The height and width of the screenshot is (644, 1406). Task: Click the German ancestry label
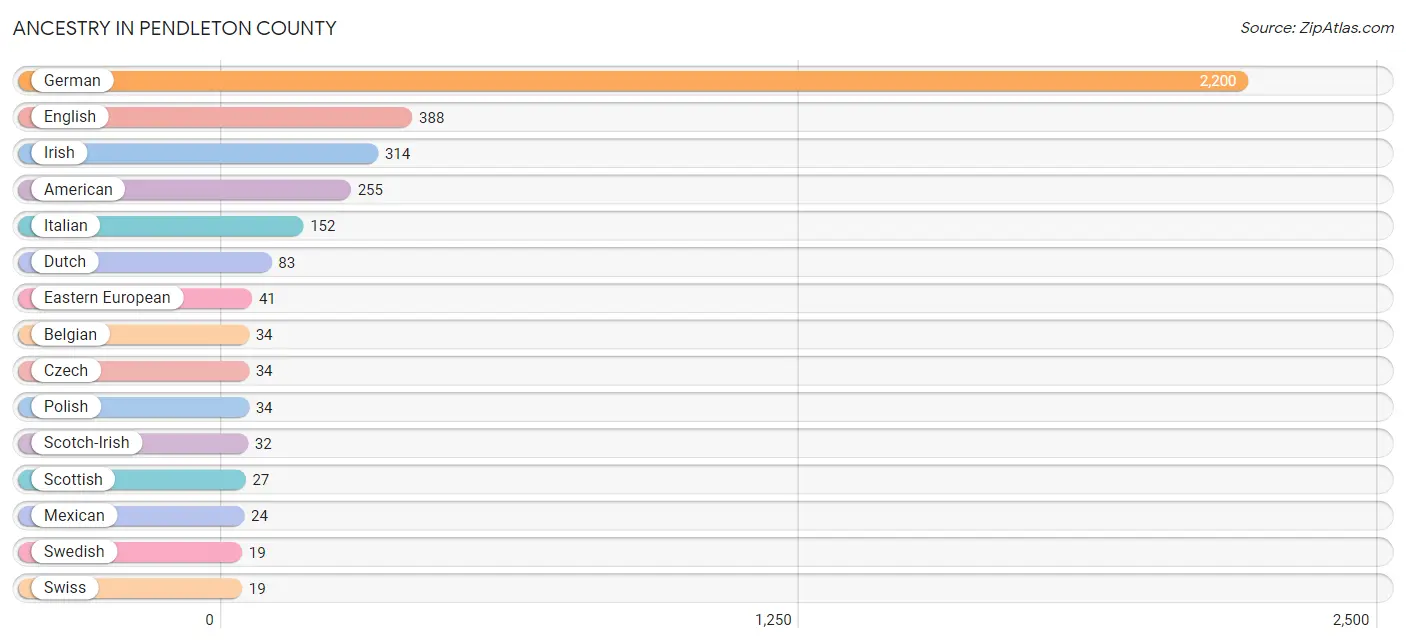pyautogui.click(x=72, y=81)
